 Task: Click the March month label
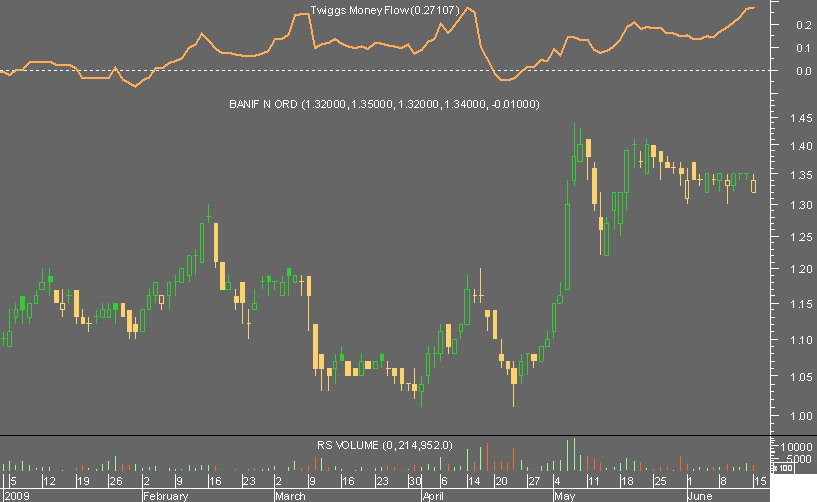(291, 496)
